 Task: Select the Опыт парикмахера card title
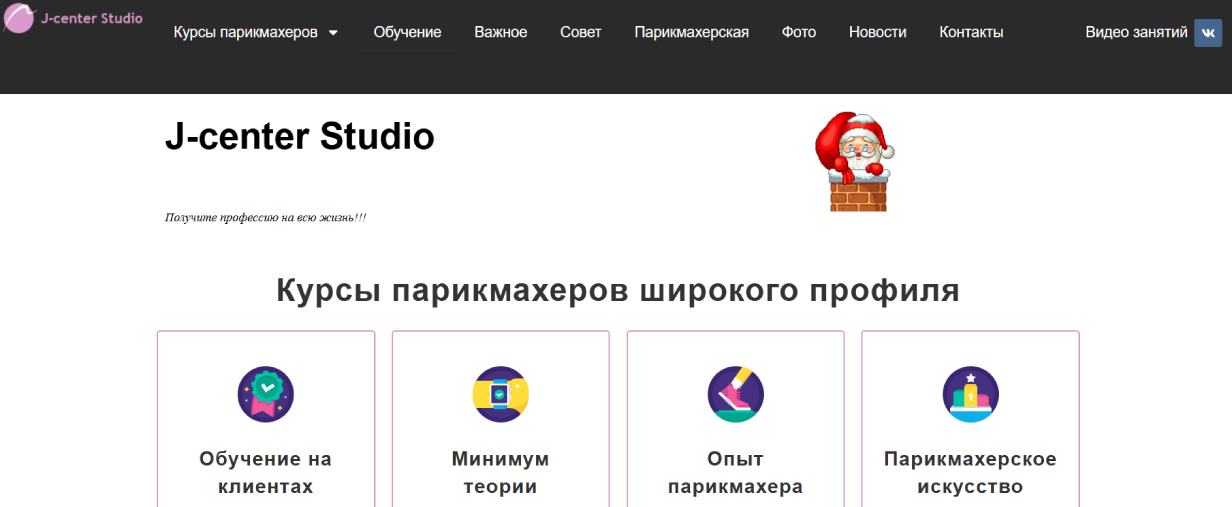735,473
